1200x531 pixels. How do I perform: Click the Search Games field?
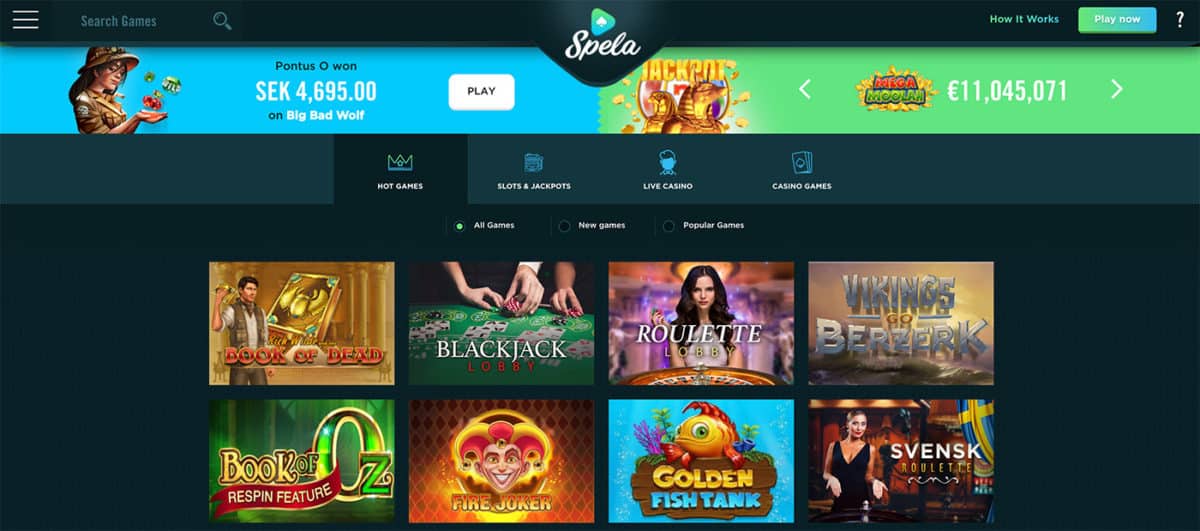click(140, 20)
